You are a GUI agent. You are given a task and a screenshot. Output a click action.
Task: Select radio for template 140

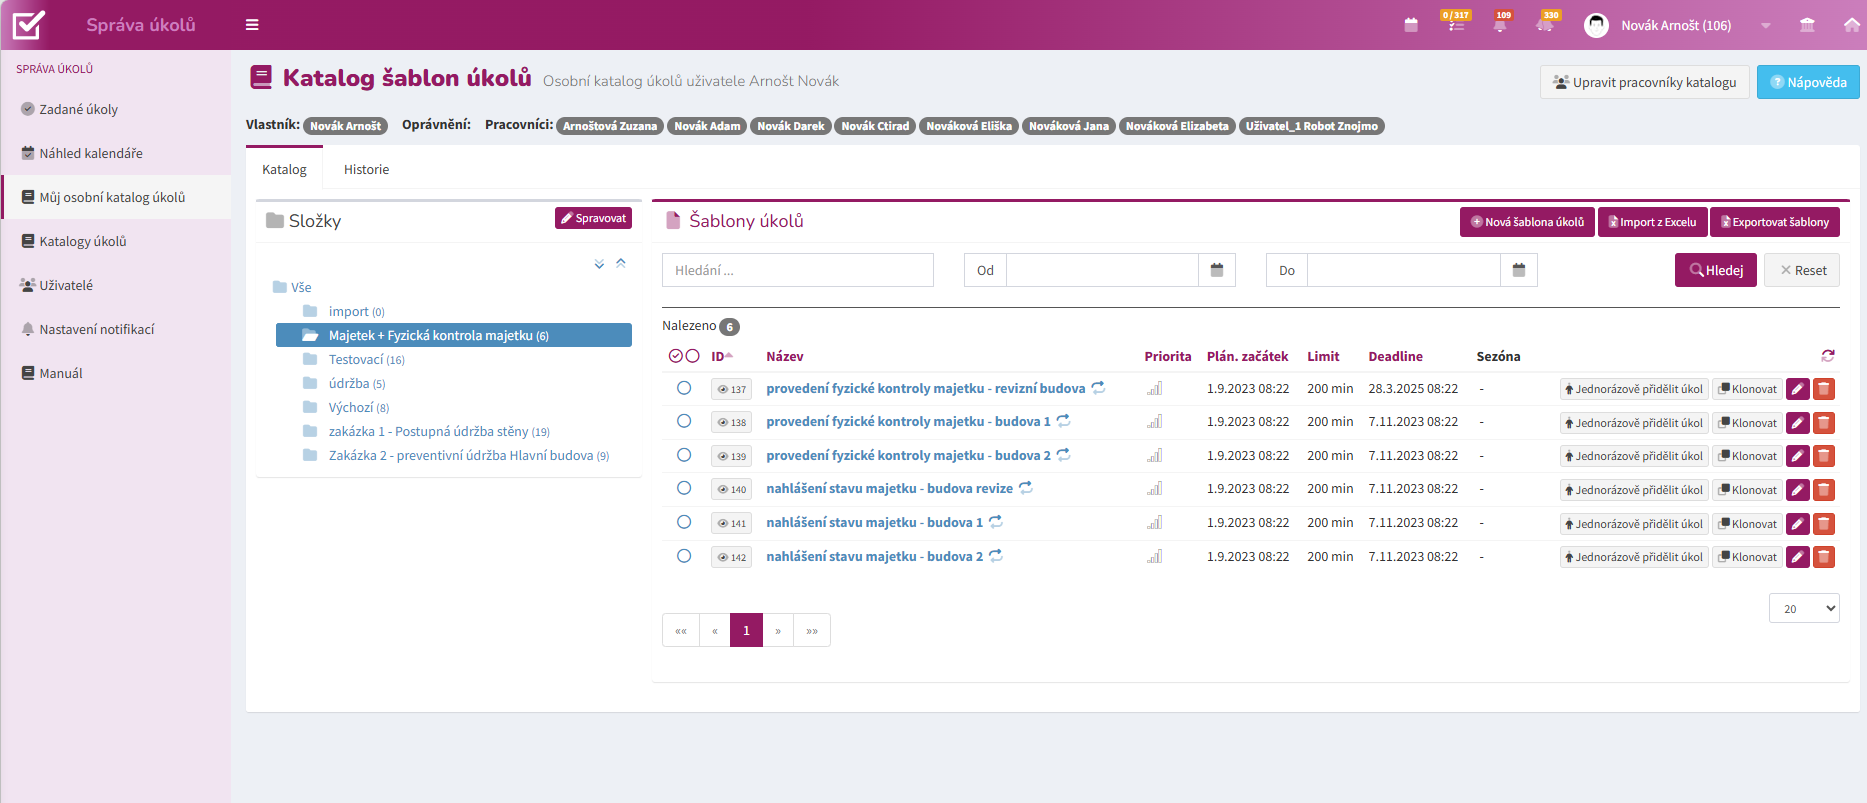coord(684,488)
